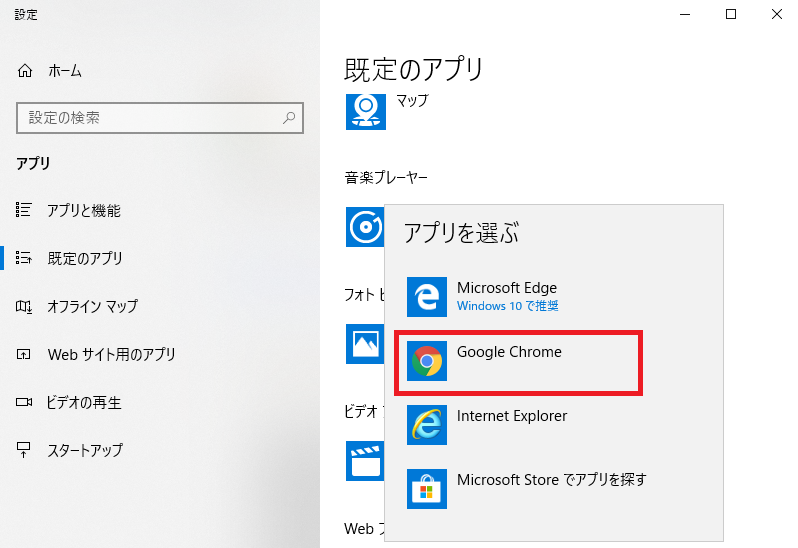Click the Microsoft Edge icon
Screen dimensions: 798x548
point(427,297)
